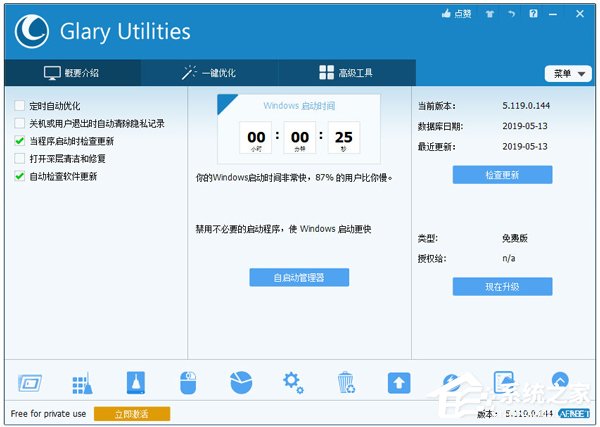Open the skin shirt icon in title bar

tap(490, 14)
